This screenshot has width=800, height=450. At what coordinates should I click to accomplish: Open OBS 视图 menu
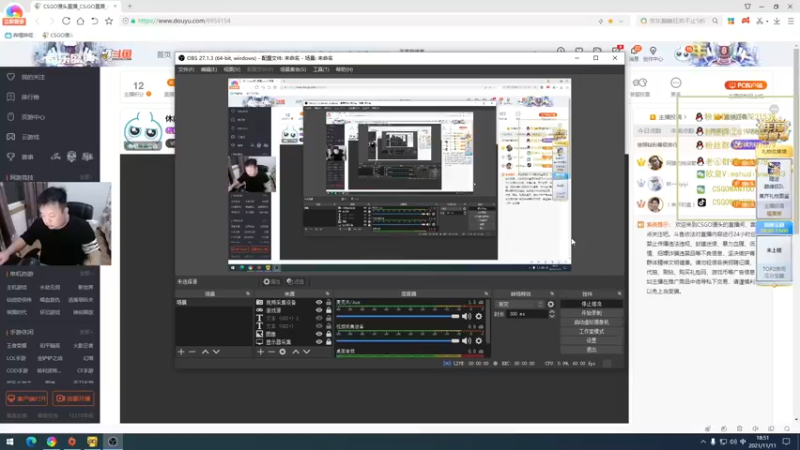point(231,69)
